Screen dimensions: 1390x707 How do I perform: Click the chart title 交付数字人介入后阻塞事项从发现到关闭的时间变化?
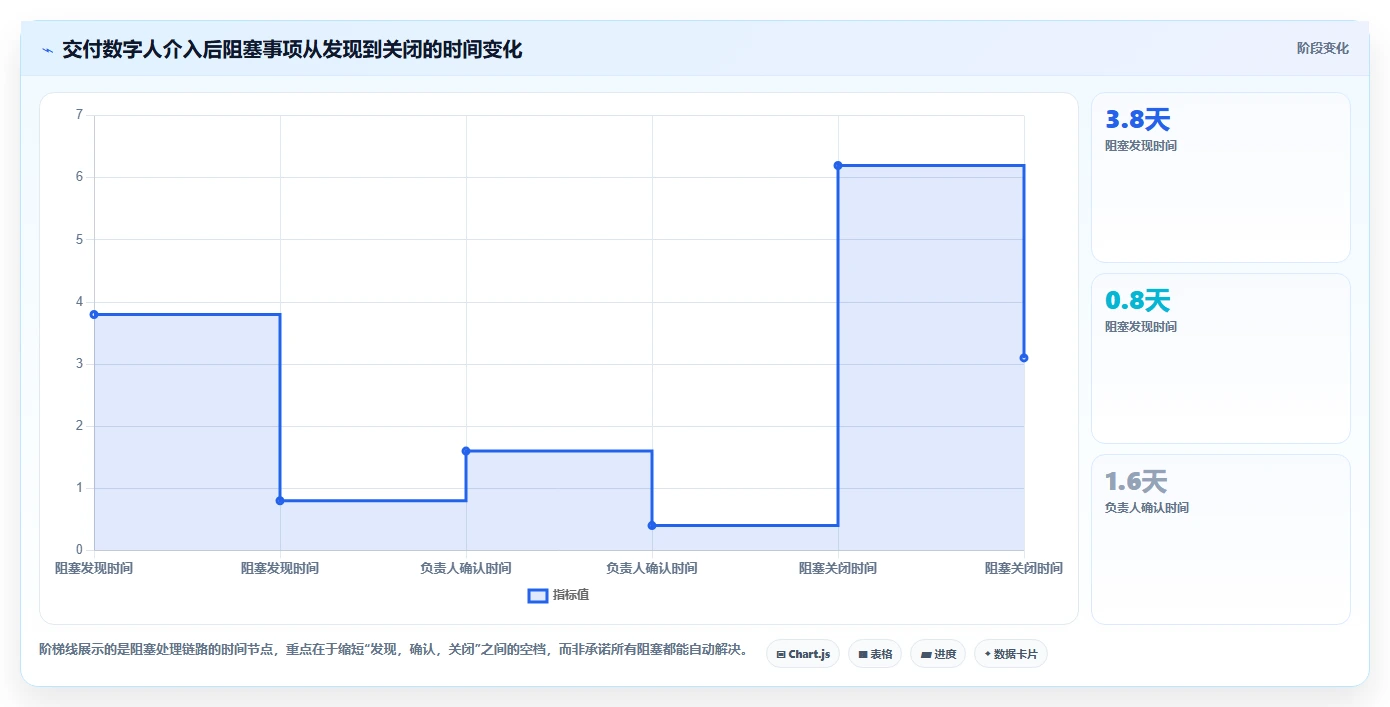(x=292, y=49)
